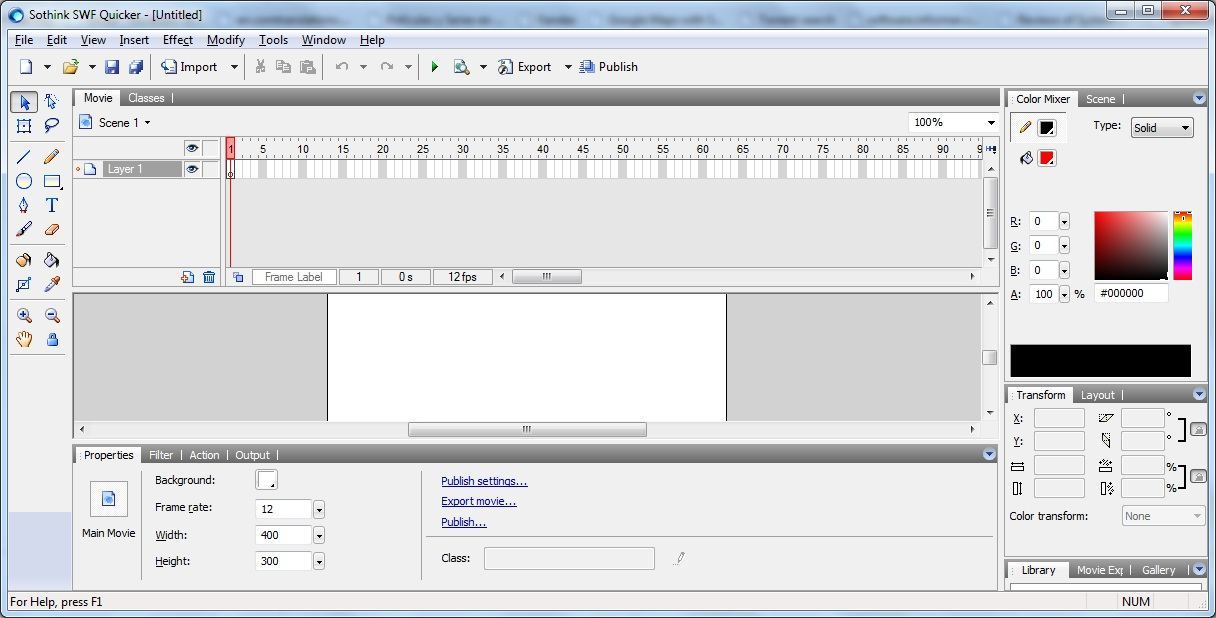Viewport: 1216px width, 618px height.
Task: Pick the Pencil tool
Action: (52, 156)
